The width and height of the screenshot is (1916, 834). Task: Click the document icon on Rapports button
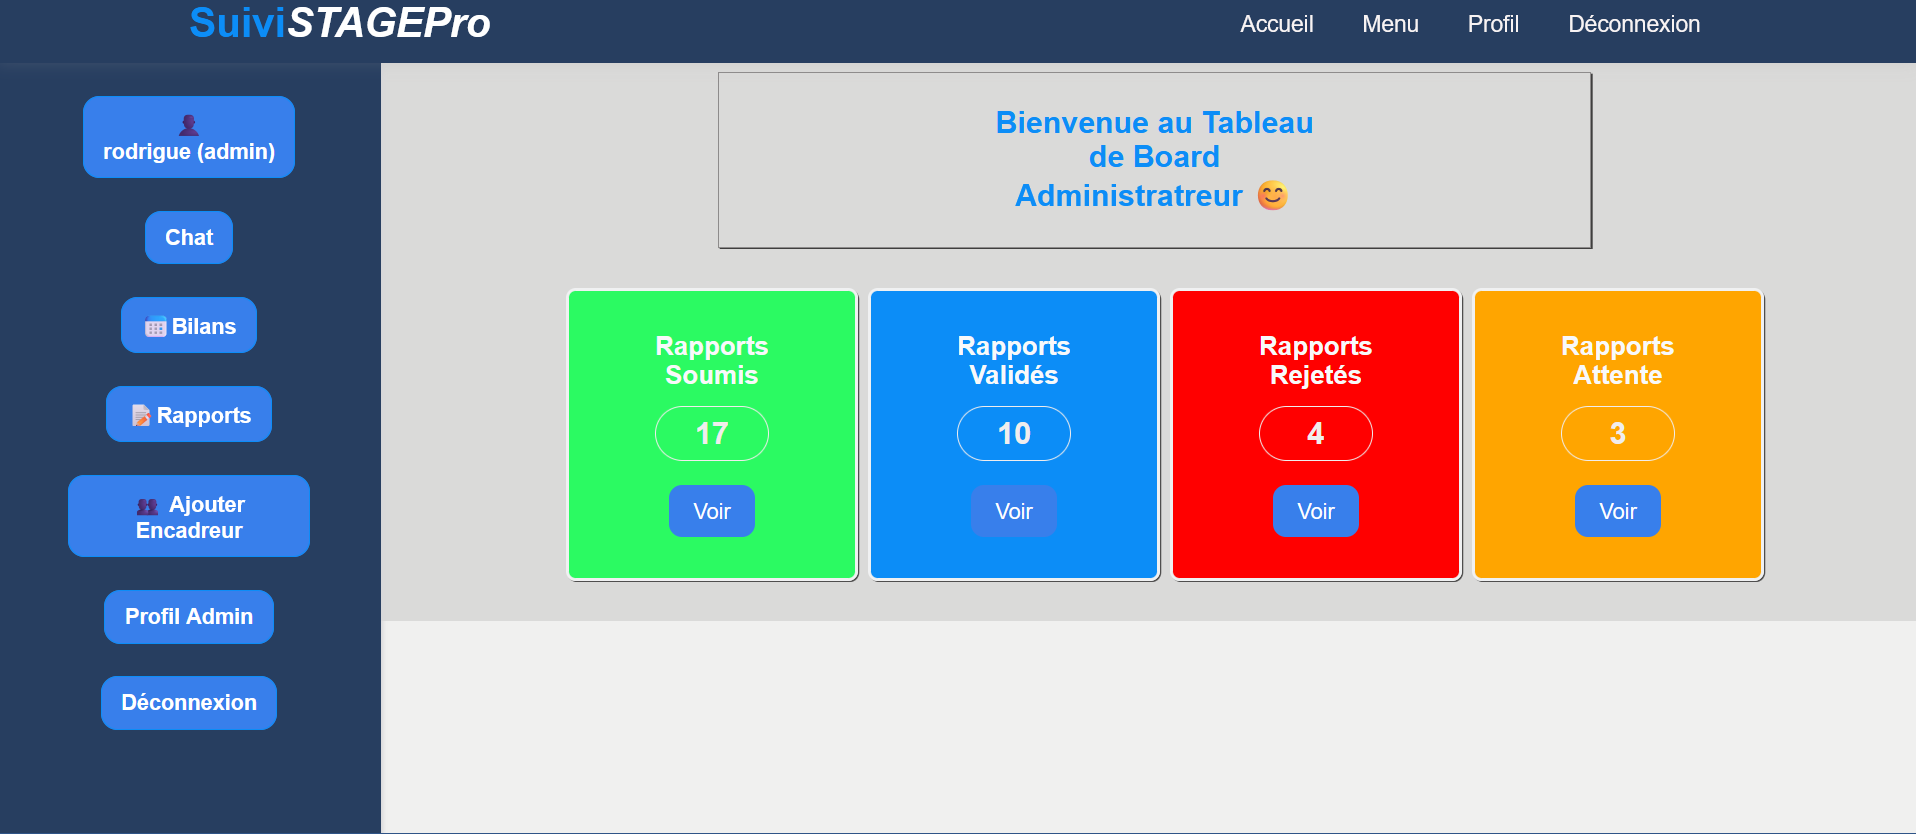click(x=141, y=415)
